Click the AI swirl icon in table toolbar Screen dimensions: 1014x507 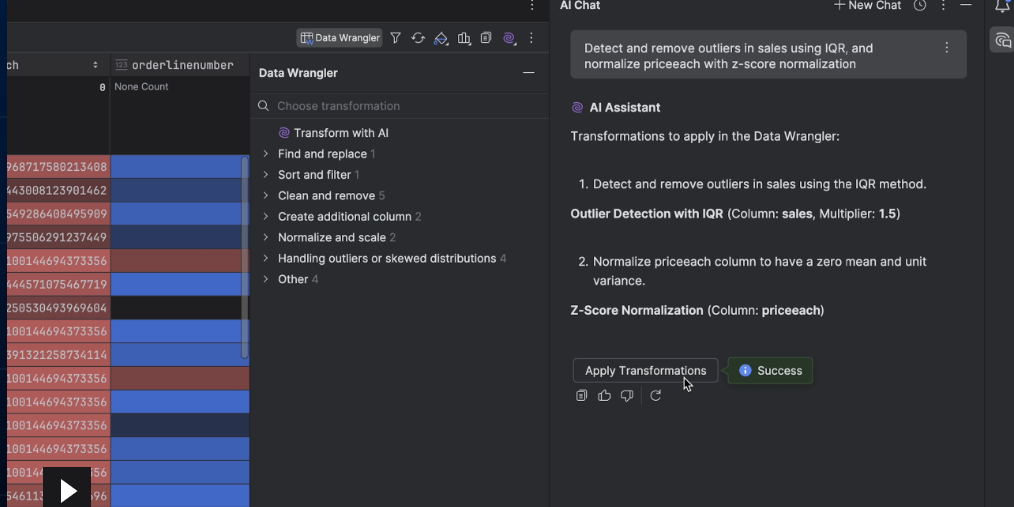click(509, 38)
